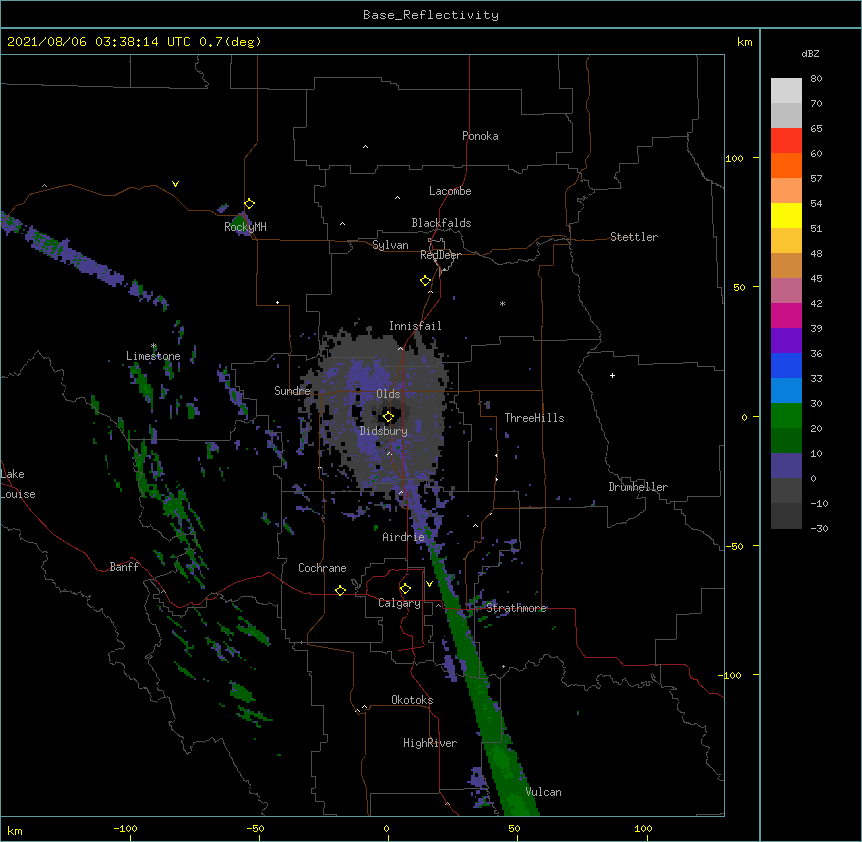Image resolution: width=862 pixels, height=842 pixels.
Task: Click the Strathmore label
Action: [516, 608]
